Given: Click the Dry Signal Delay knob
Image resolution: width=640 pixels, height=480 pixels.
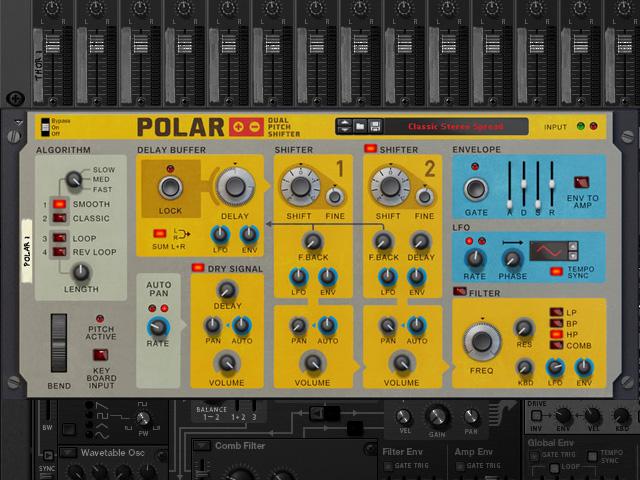Looking at the screenshot, I should click(x=227, y=290).
